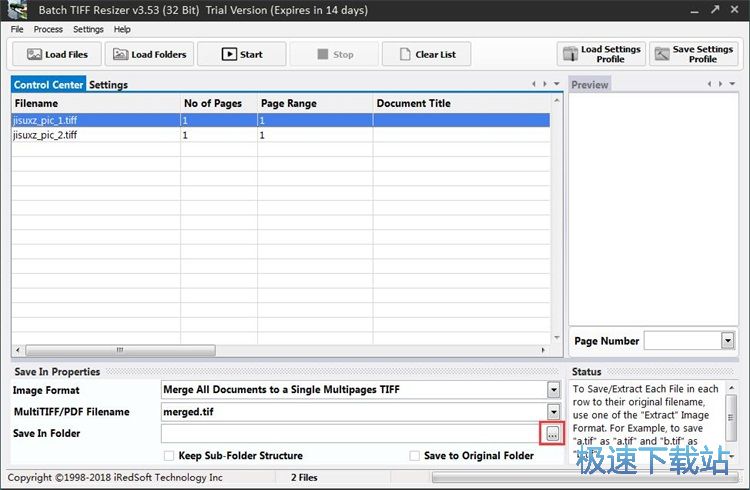The width and height of the screenshot is (750, 490).
Task: Open the Settings menu in menu bar
Action: tap(88, 29)
